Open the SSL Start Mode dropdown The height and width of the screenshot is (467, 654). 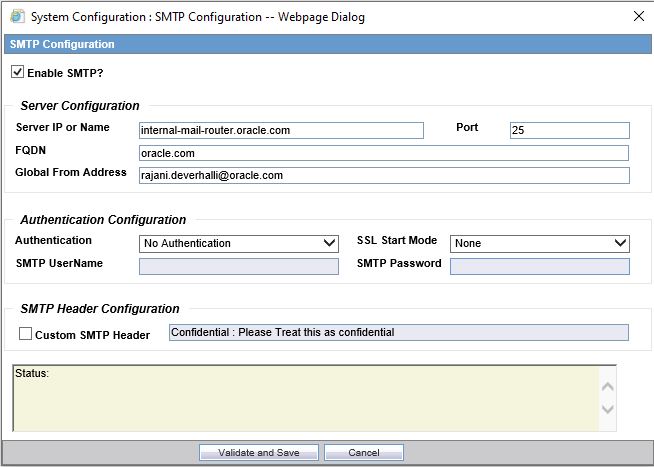point(540,244)
